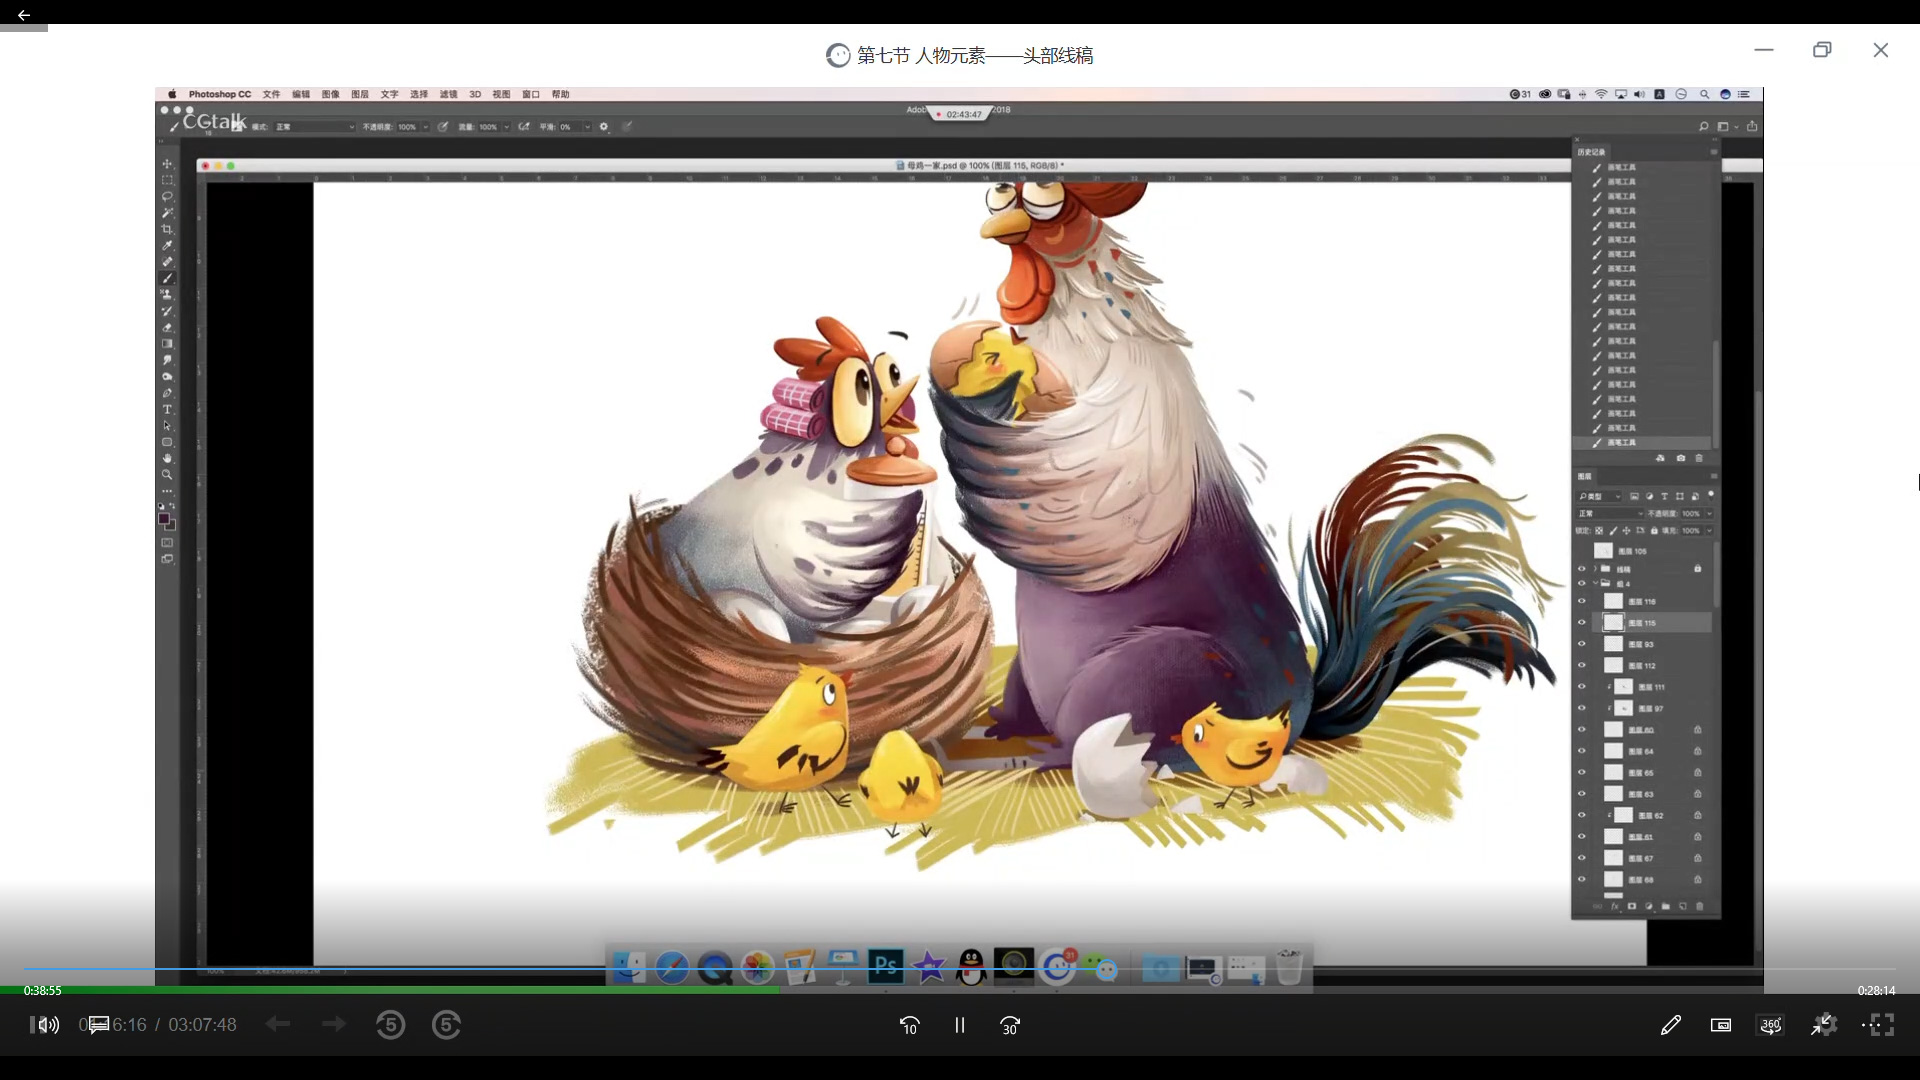Open the flow 流量 dropdown arrow
The width and height of the screenshot is (1920, 1080).
506,127
